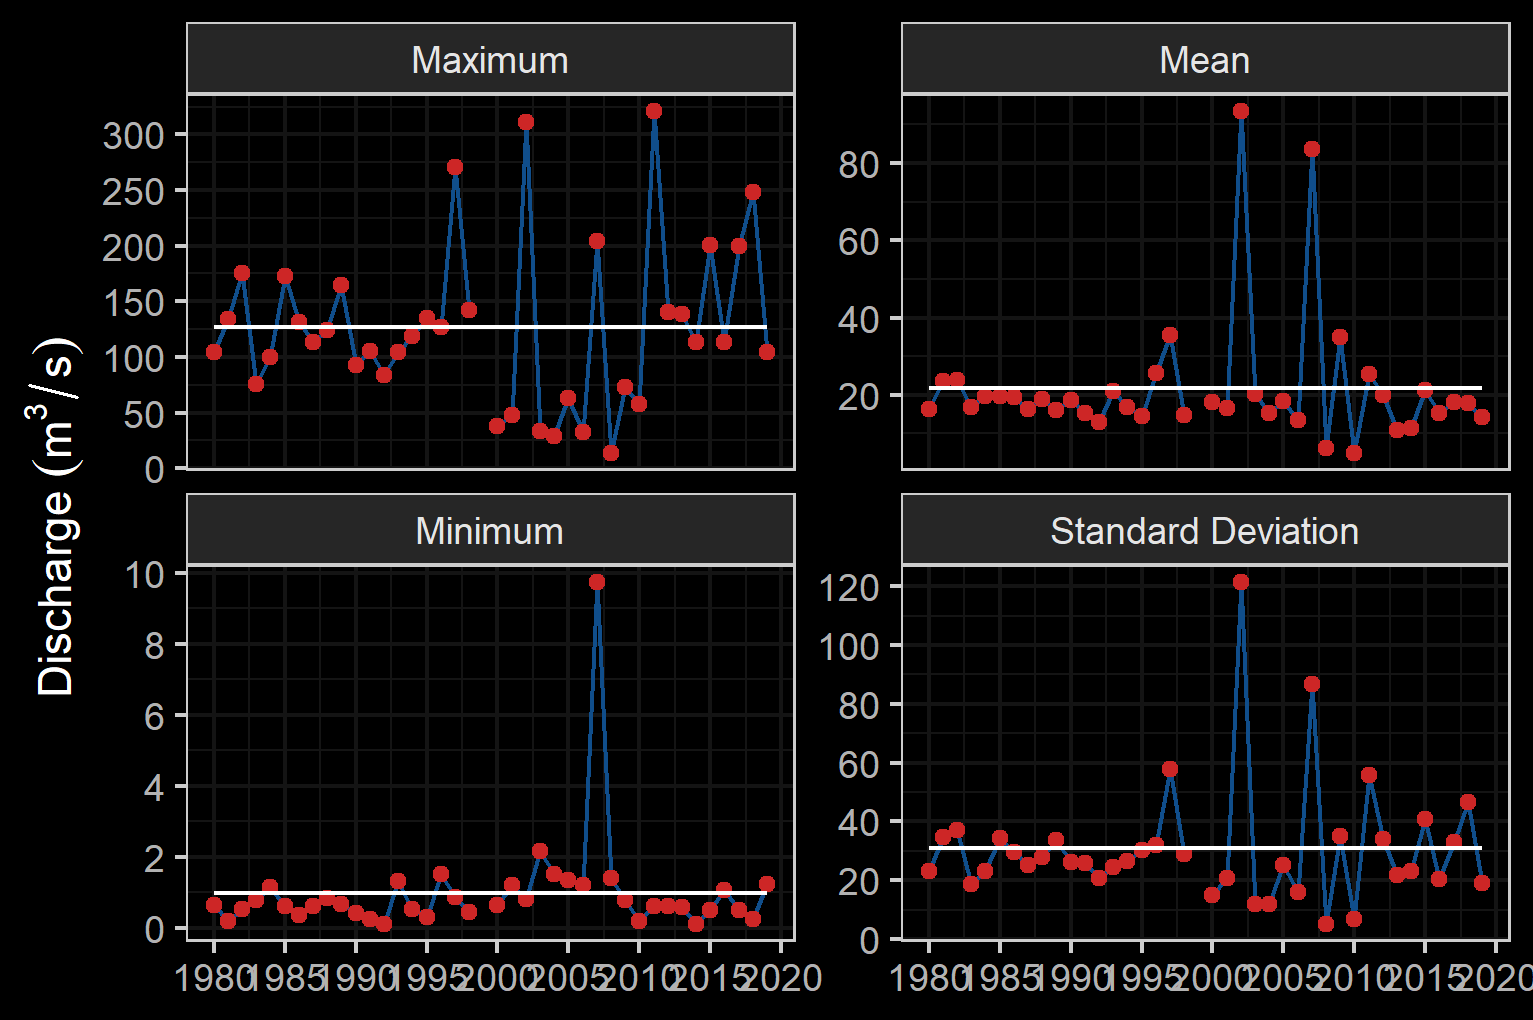Select the 40 tick label in Mean panel
Screen dimensions: 1533x1020
[859, 319]
